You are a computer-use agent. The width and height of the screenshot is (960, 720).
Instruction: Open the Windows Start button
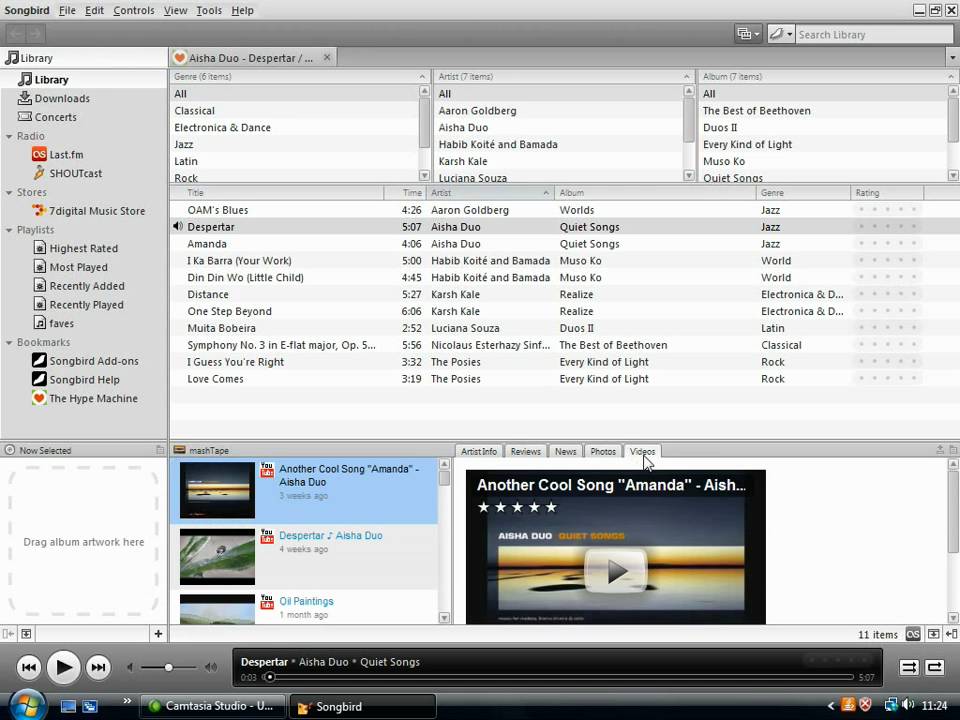[x=26, y=705]
